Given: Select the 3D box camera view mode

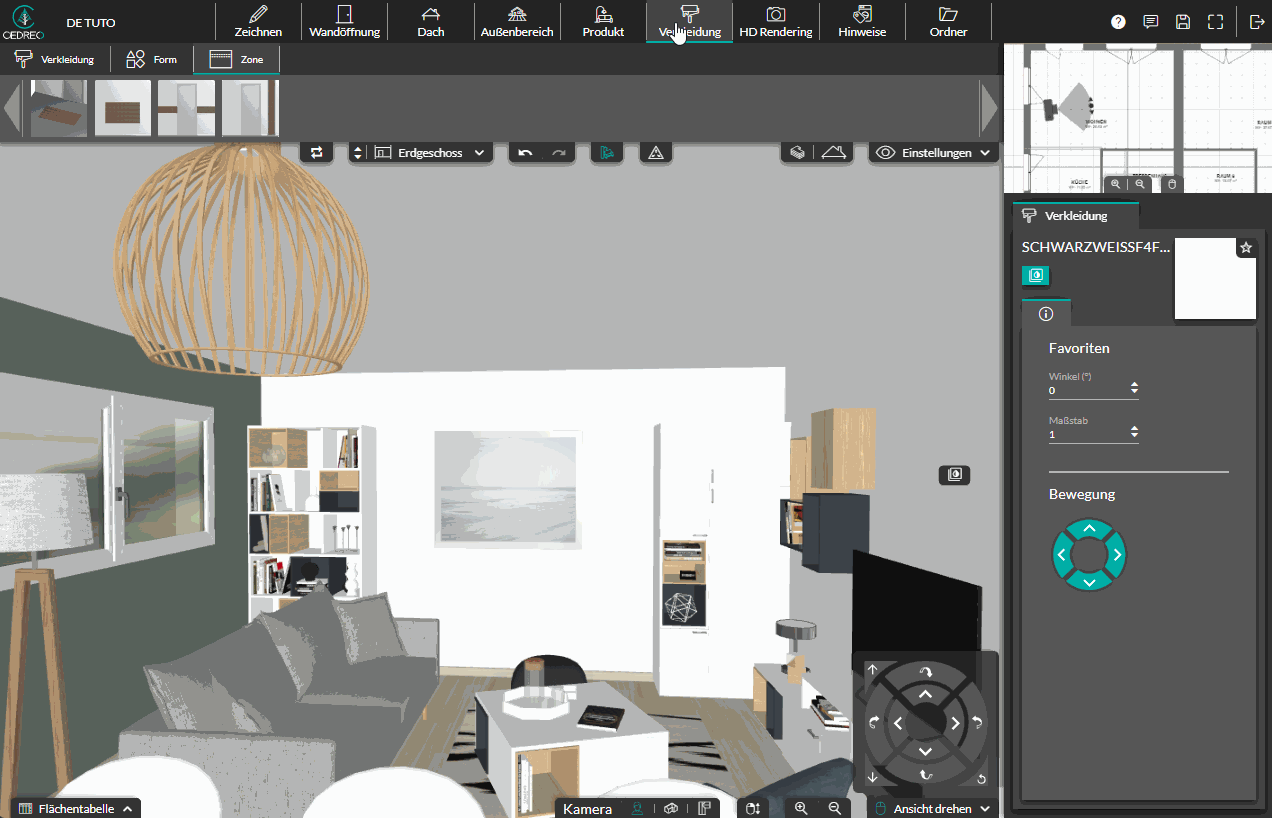Looking at the screenshot, I should pyautogui.click(x=671, y=808).
